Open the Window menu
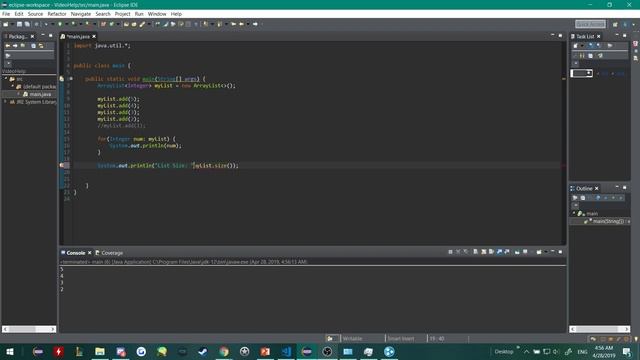 pyautogui.click(x=157, y=14)
